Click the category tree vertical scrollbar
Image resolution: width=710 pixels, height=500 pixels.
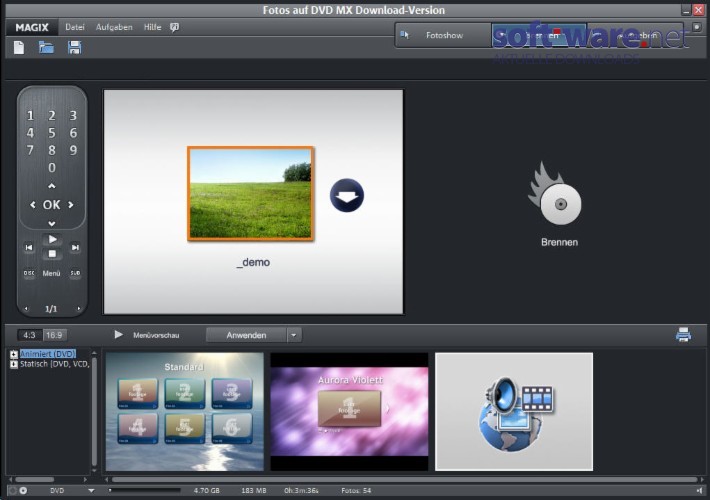(x=94, y=412)
